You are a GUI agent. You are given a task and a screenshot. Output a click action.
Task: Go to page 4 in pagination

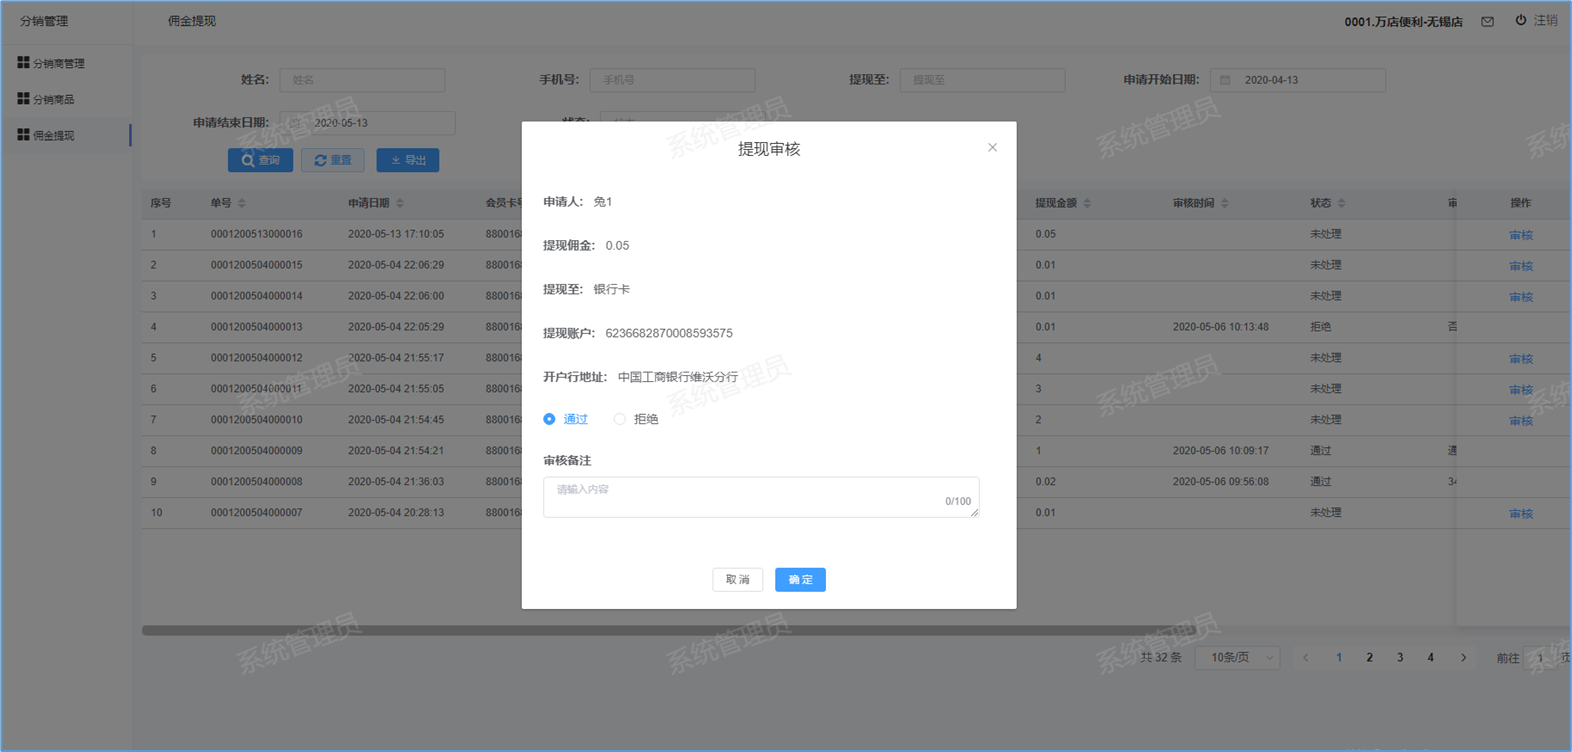point(1431,658)
